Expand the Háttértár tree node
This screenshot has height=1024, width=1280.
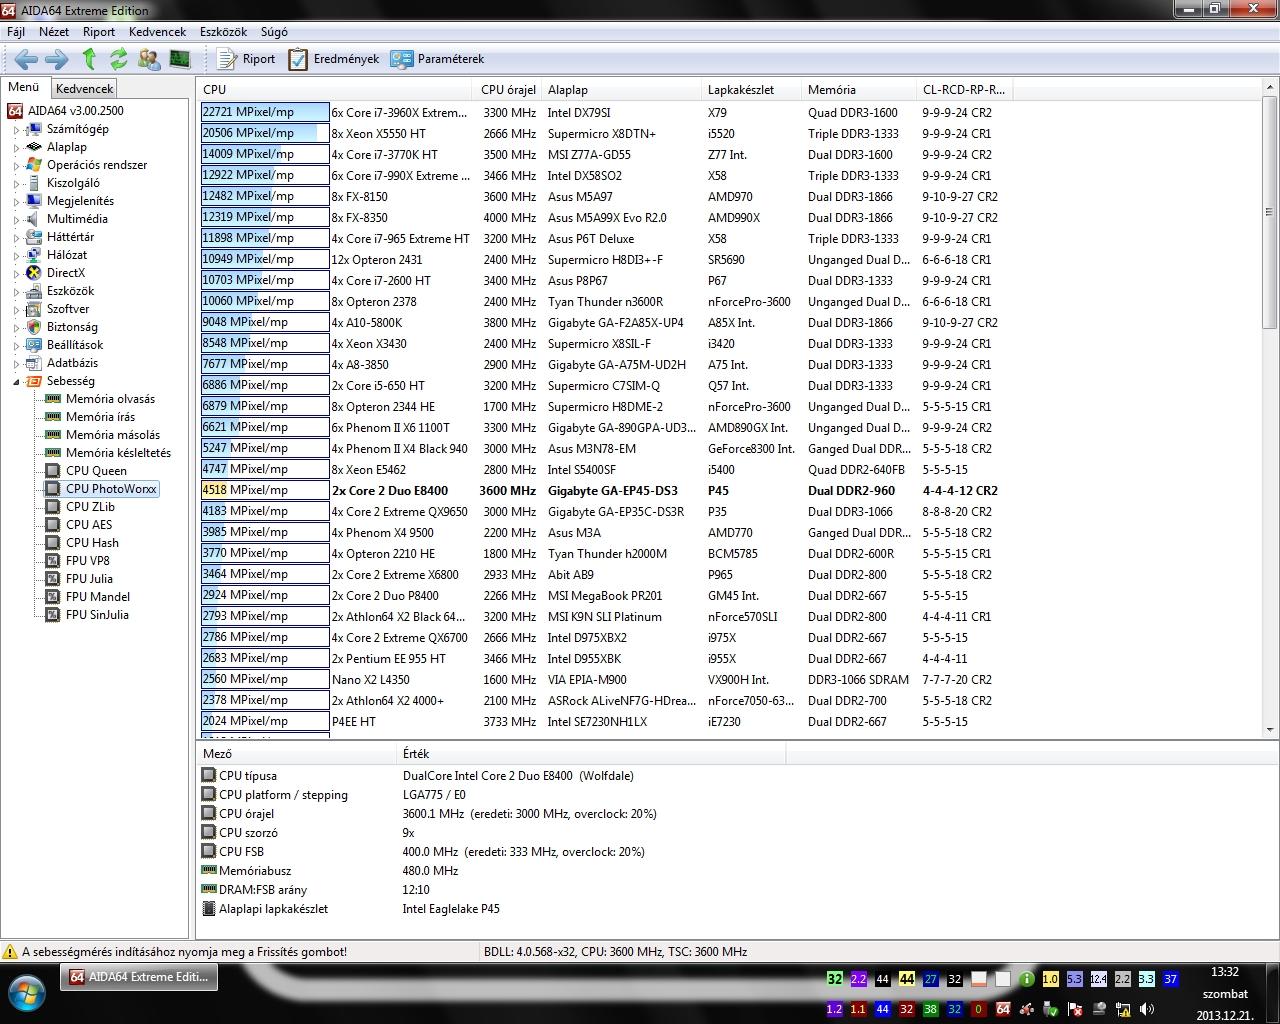point(16,237)
